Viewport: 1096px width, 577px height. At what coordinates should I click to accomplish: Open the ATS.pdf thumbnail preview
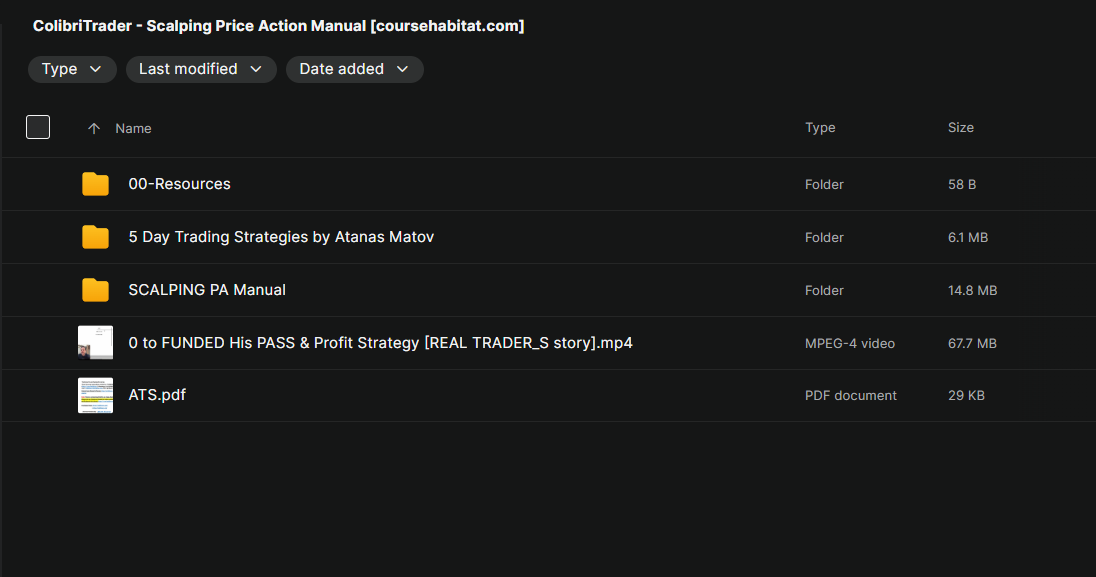(x=95, y=395)
